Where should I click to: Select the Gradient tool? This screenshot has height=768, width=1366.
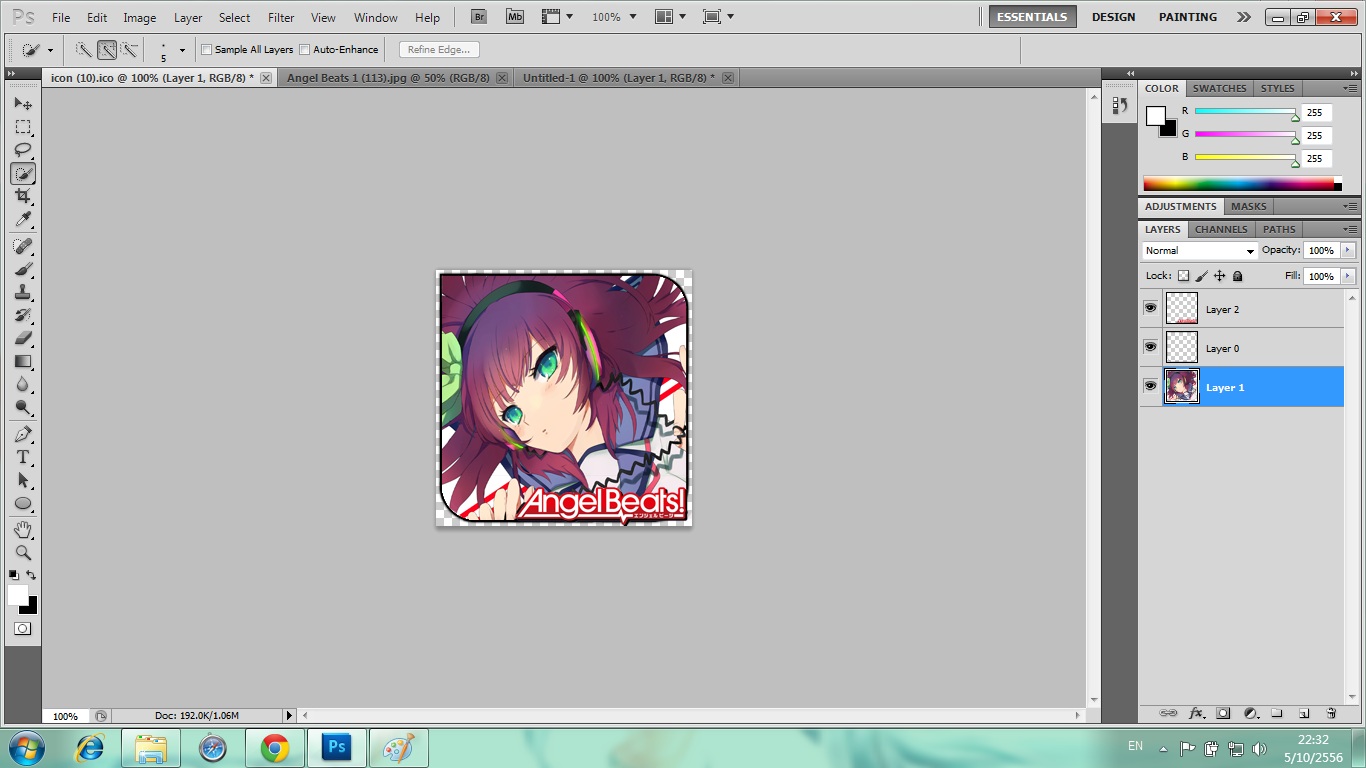pyautogui.click(x=23, y=361)
